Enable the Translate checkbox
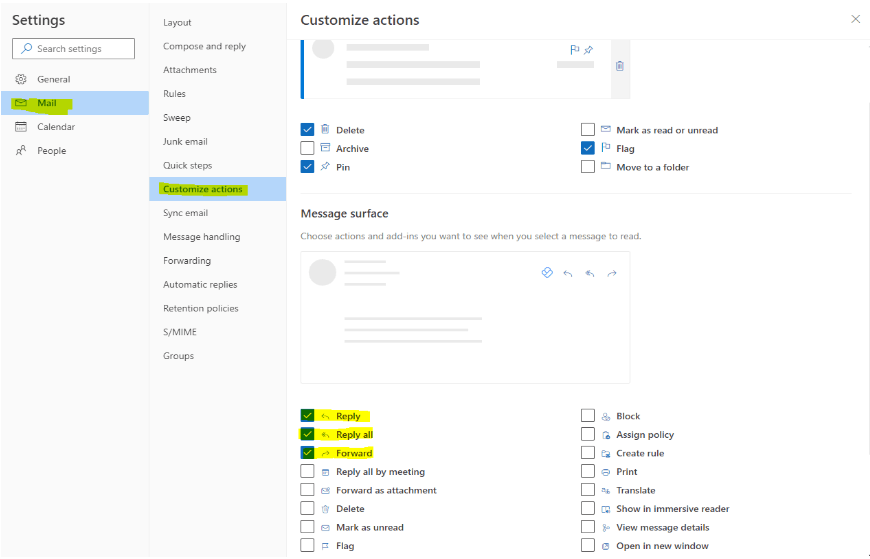This screenshot has width=870, height=559. click(588, 490)
